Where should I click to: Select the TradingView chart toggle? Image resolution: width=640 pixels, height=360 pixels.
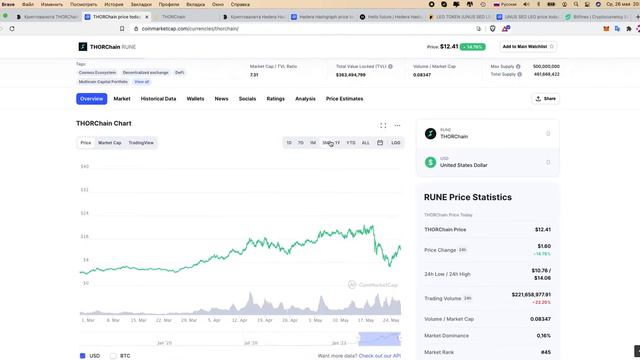coord(141,142)
